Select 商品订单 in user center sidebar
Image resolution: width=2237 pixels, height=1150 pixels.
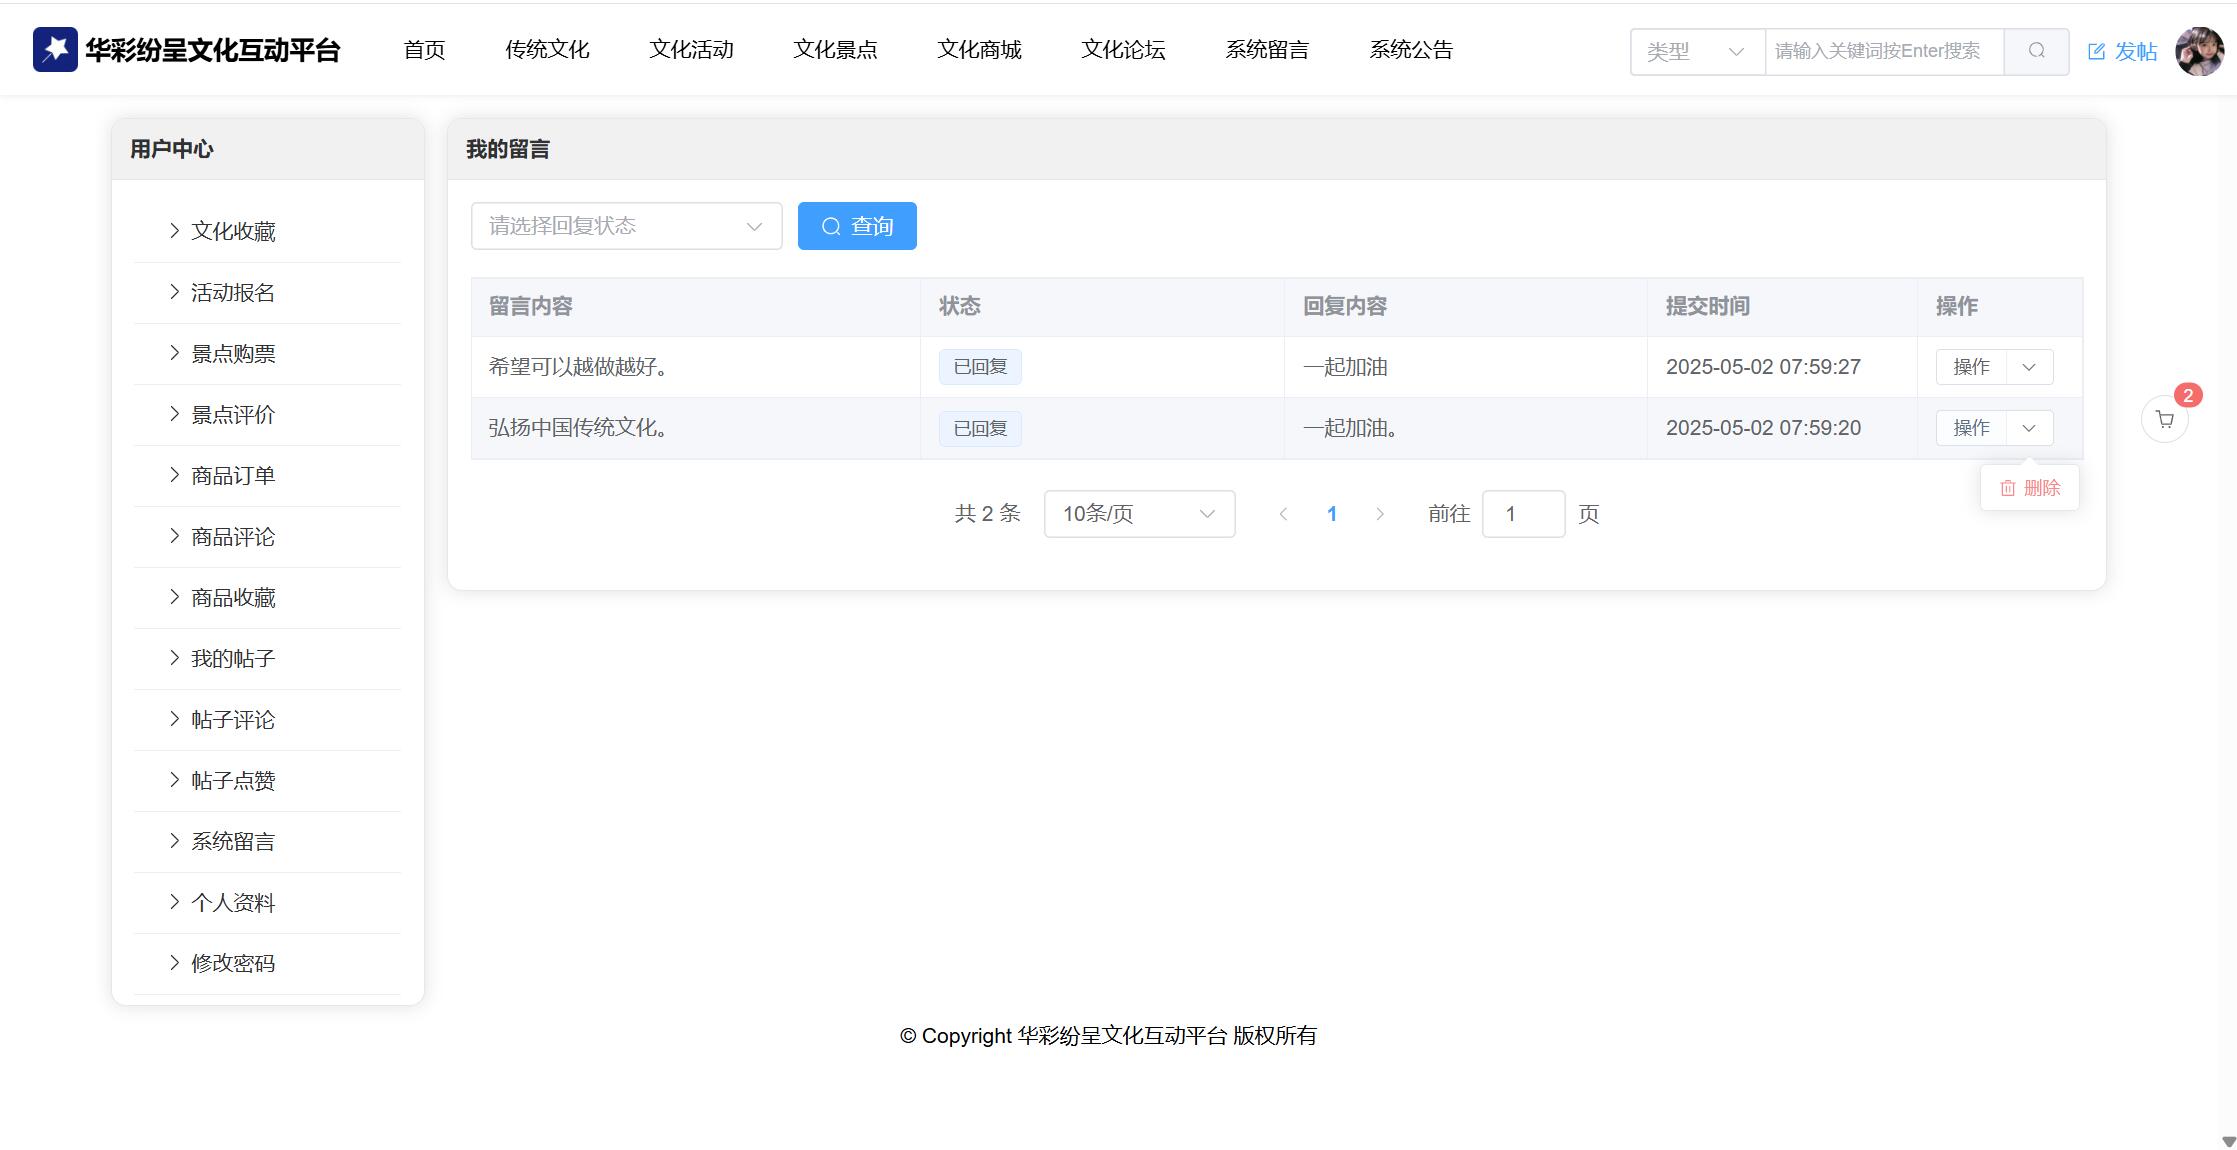click(x=233, y=476)
